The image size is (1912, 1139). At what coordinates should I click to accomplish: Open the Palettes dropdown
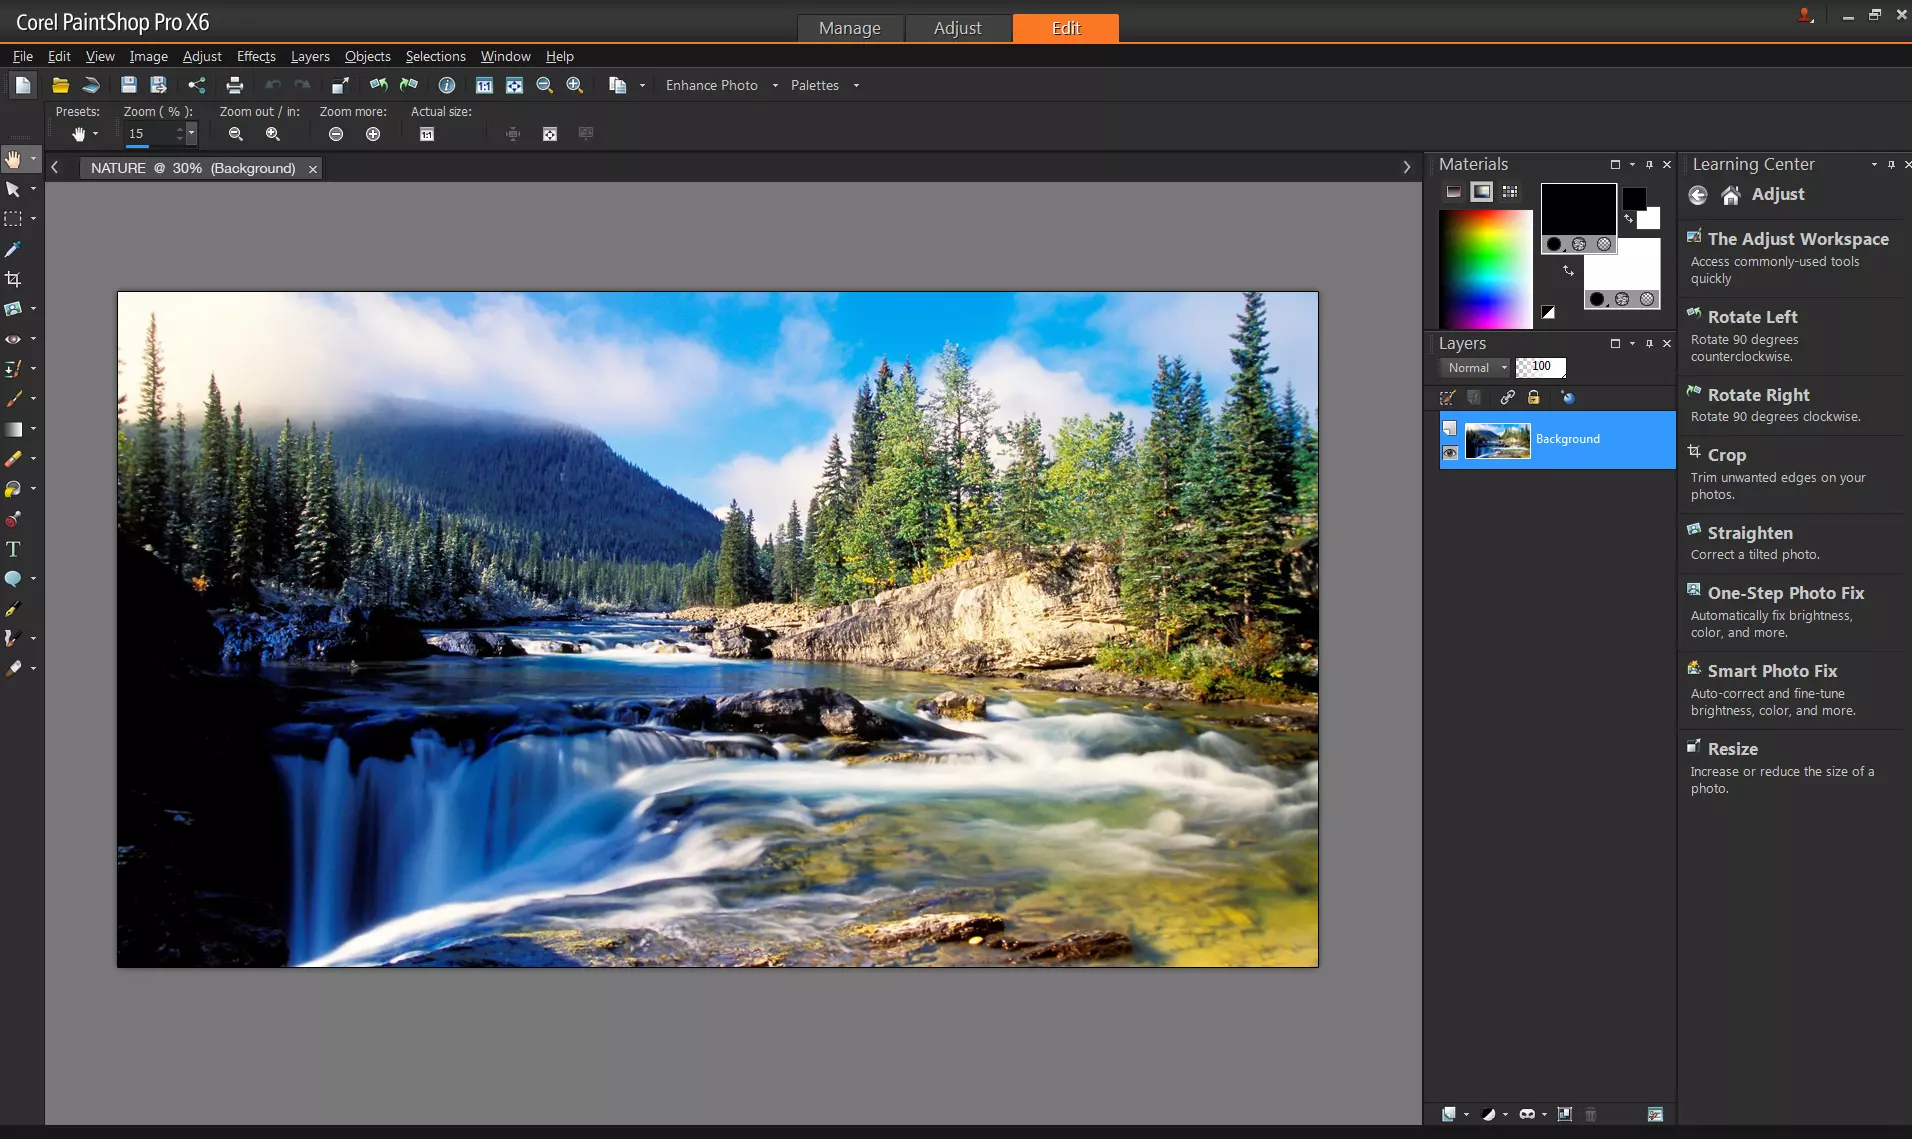pyautogui.click(x=857, y=85)
